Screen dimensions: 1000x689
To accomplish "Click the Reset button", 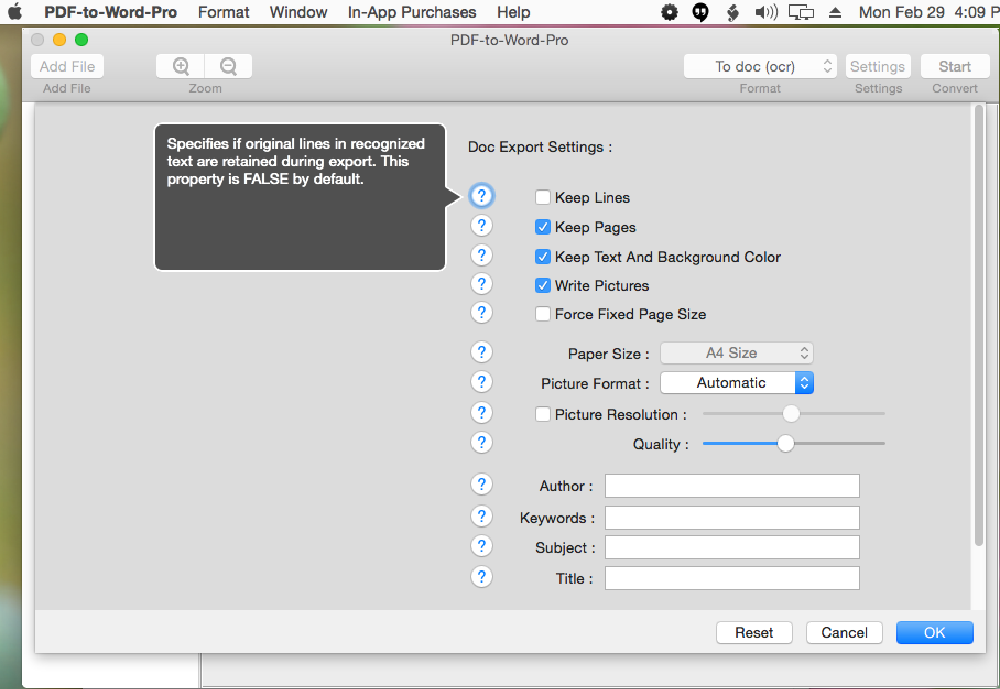I will tap(754, 632).
